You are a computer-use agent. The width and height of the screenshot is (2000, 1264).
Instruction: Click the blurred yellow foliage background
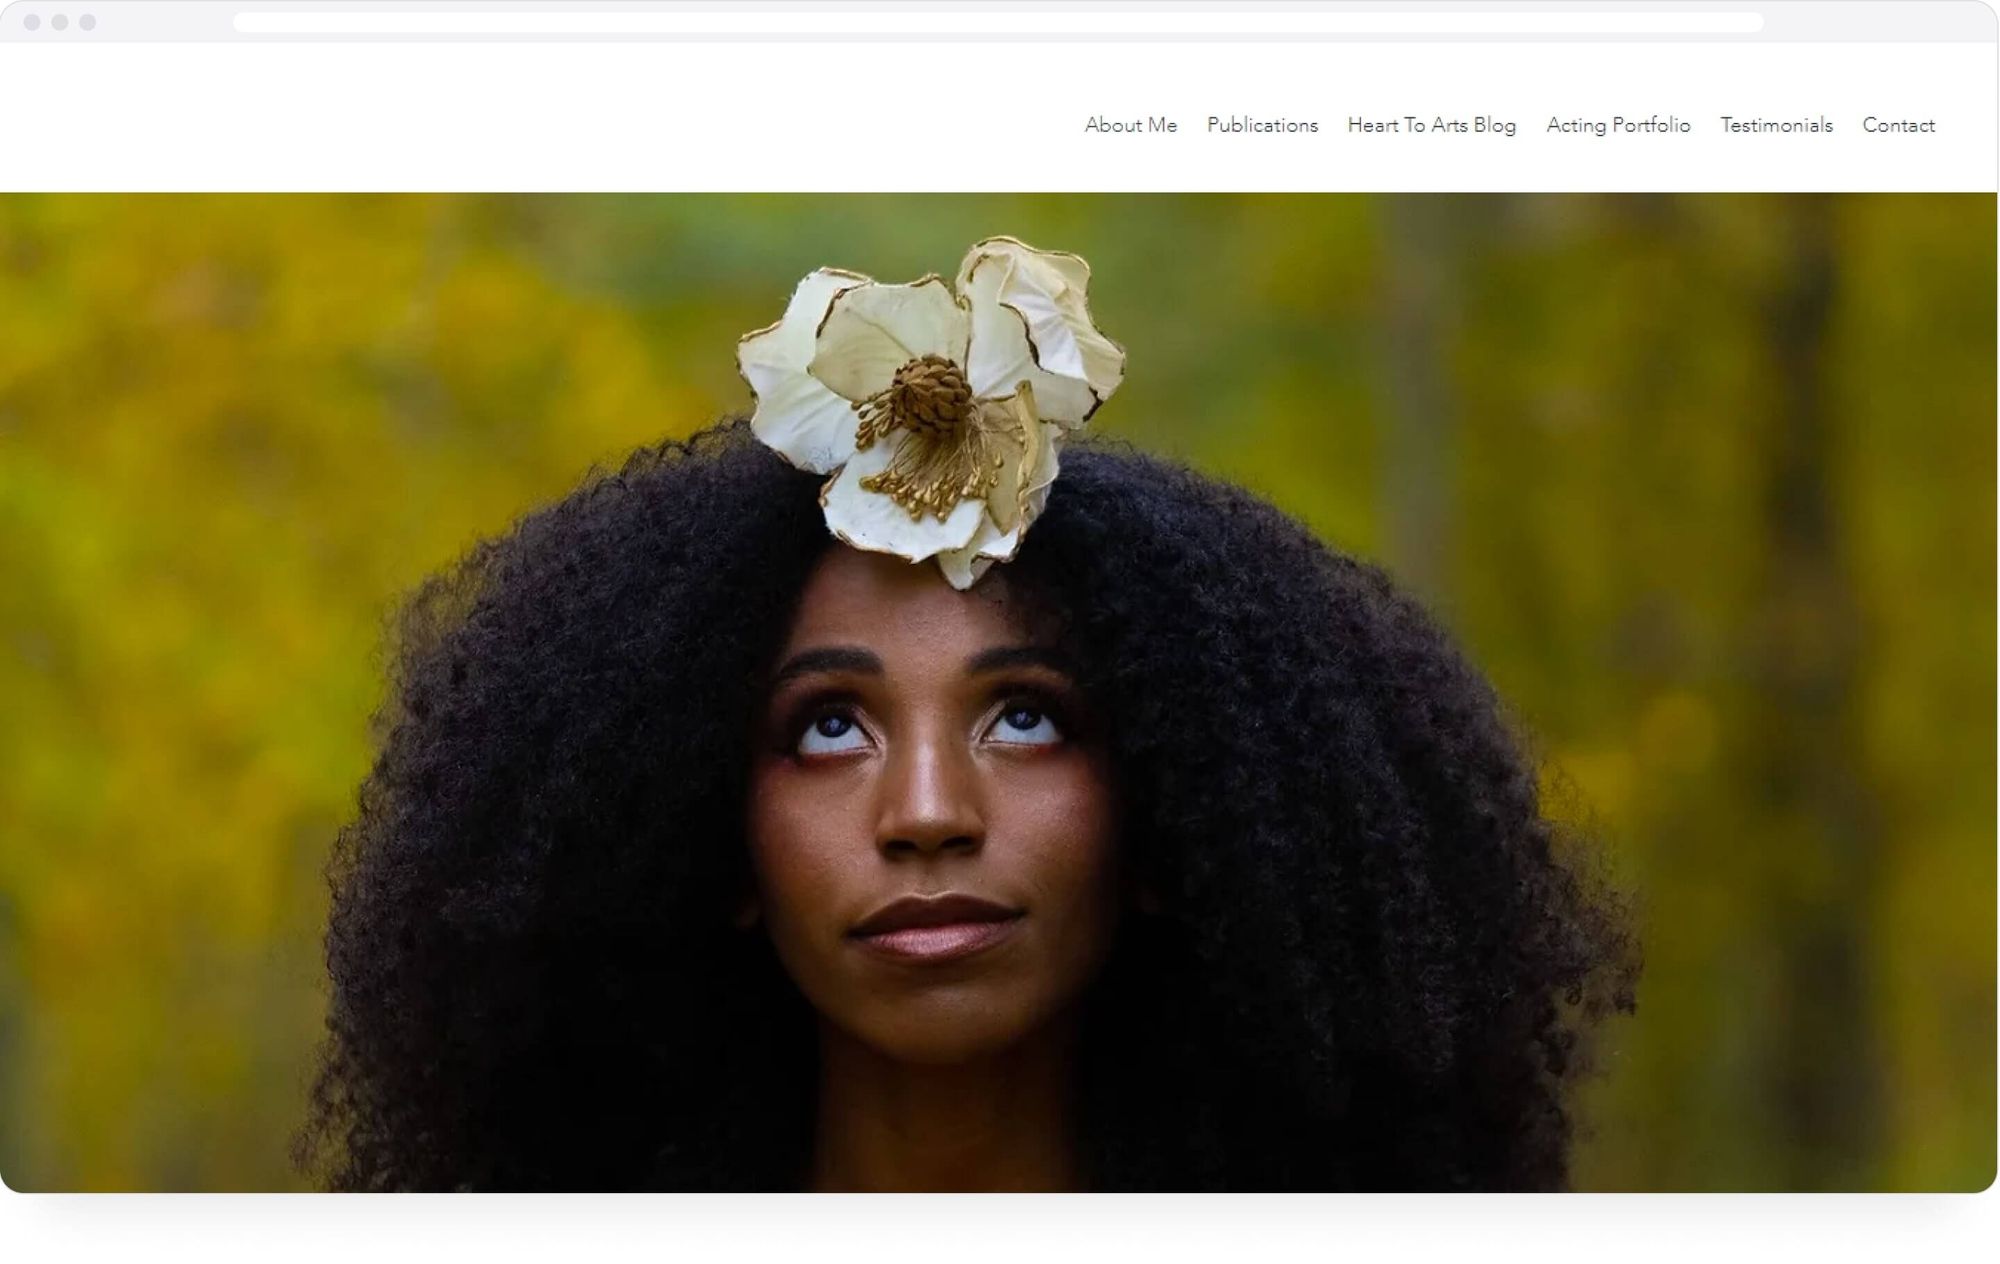coord(200,600)
